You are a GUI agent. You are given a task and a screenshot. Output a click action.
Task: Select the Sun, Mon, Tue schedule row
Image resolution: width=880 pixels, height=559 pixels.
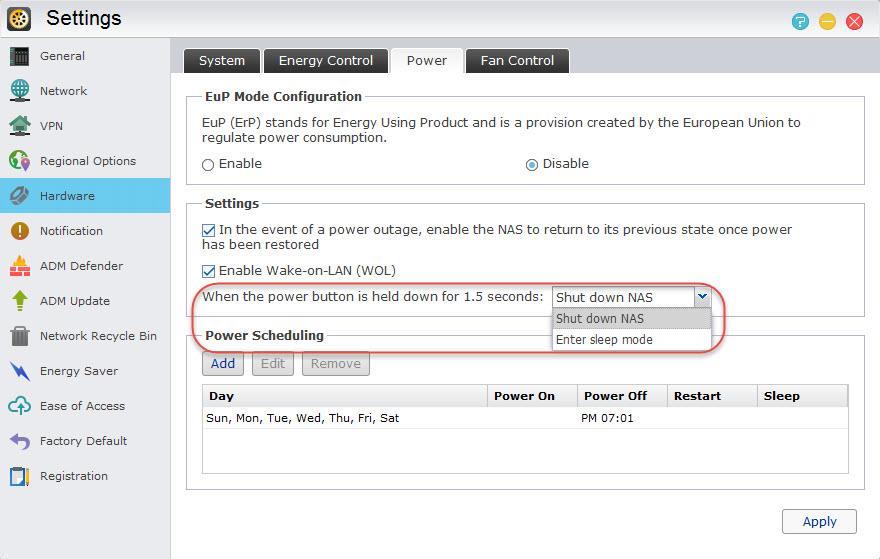coord(525,418)
